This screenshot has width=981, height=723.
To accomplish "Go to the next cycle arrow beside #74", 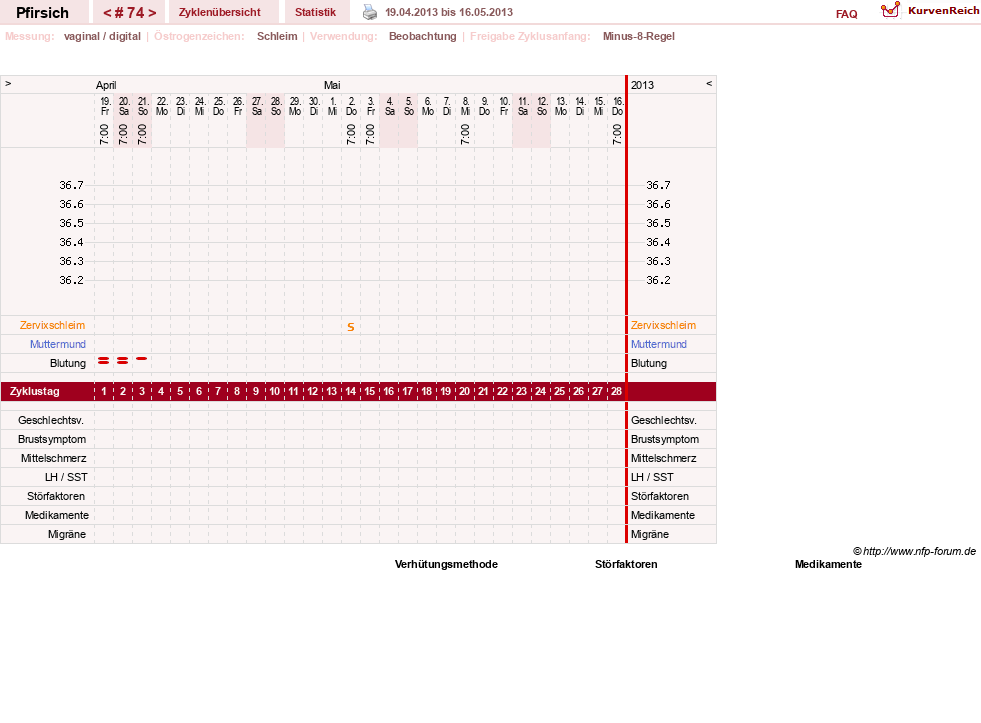I will coord(152,13).
